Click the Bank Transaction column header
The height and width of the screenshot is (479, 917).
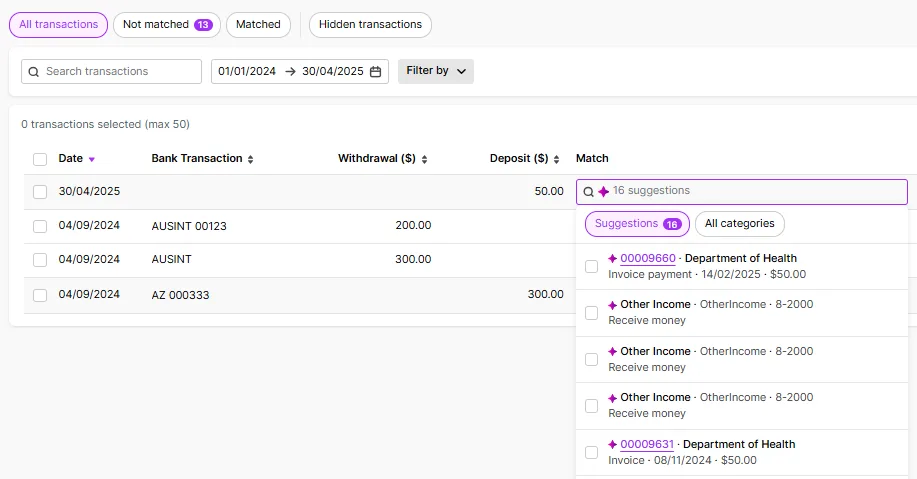[196, 158]
